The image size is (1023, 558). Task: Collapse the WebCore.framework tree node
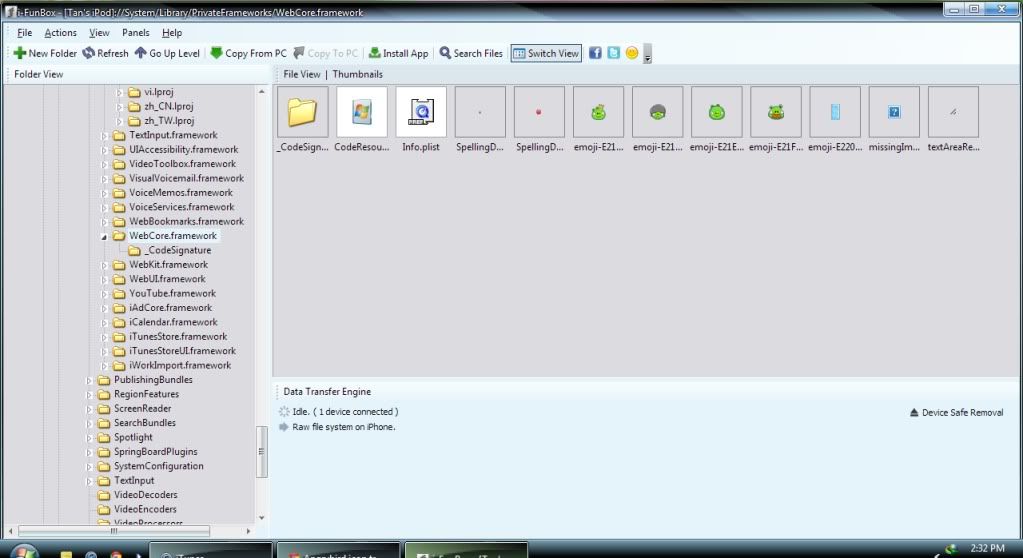pos(104,237)
